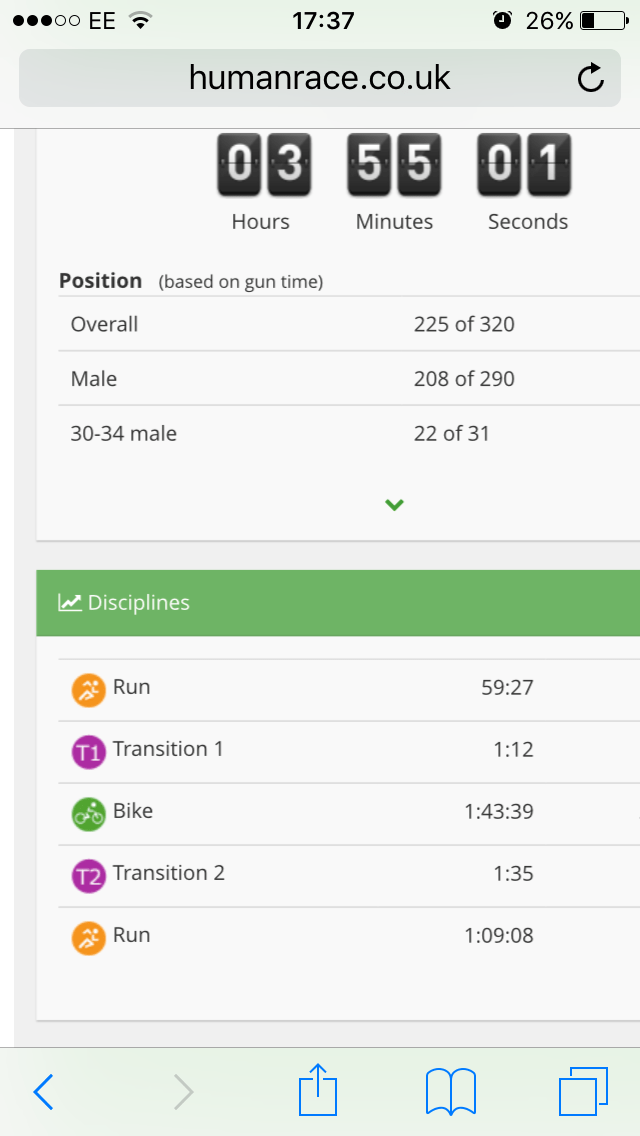Tap the green Bike icon
The height and width of the screenshot is (1136, 640).
(x=88, y=813)
